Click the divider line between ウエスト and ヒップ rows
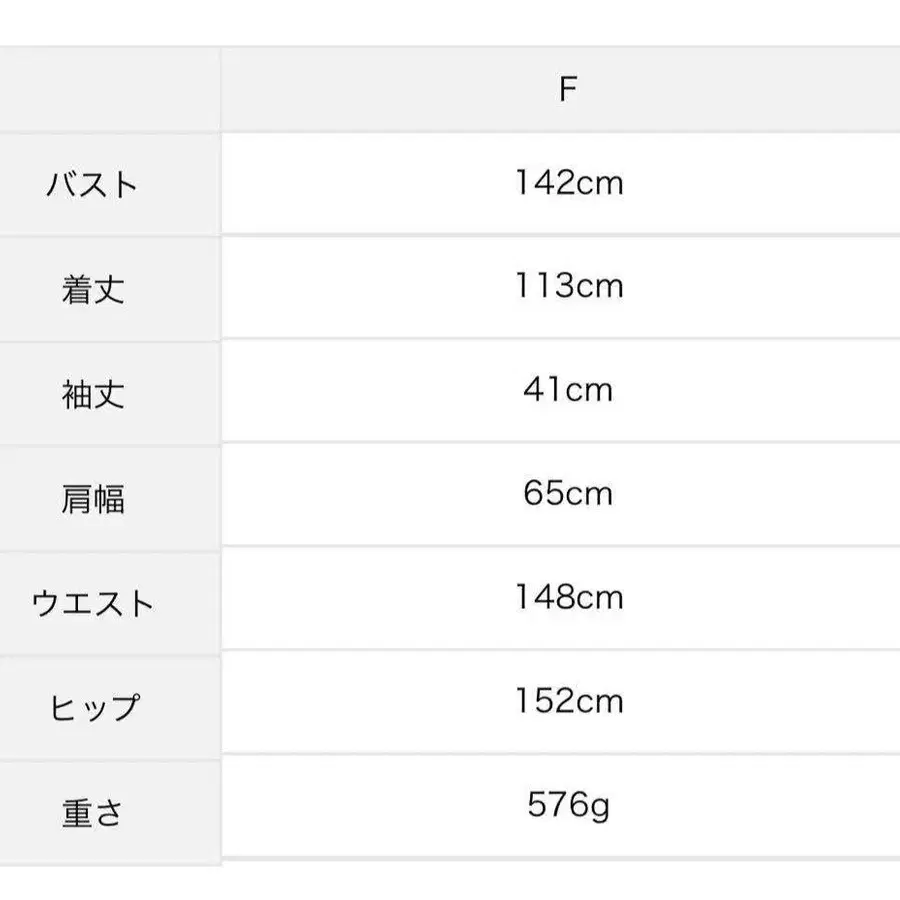 click(x=560, y=650)
